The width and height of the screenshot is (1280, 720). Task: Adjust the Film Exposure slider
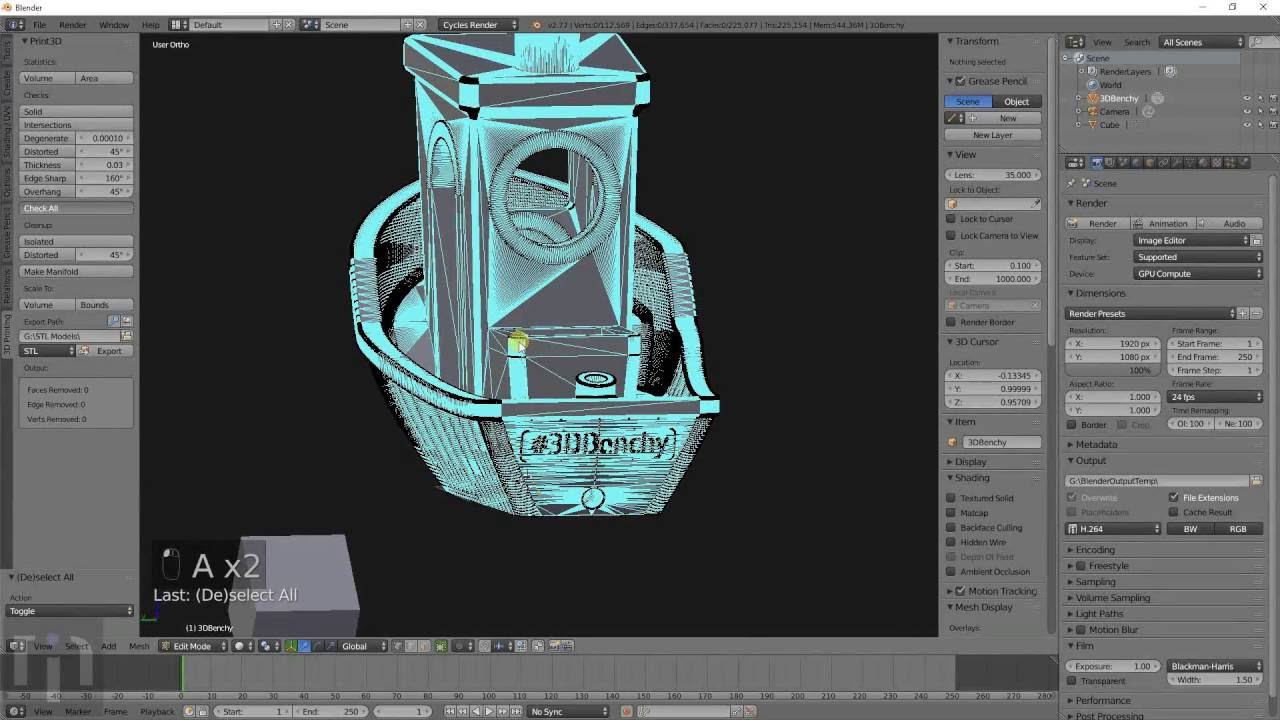1113,666
